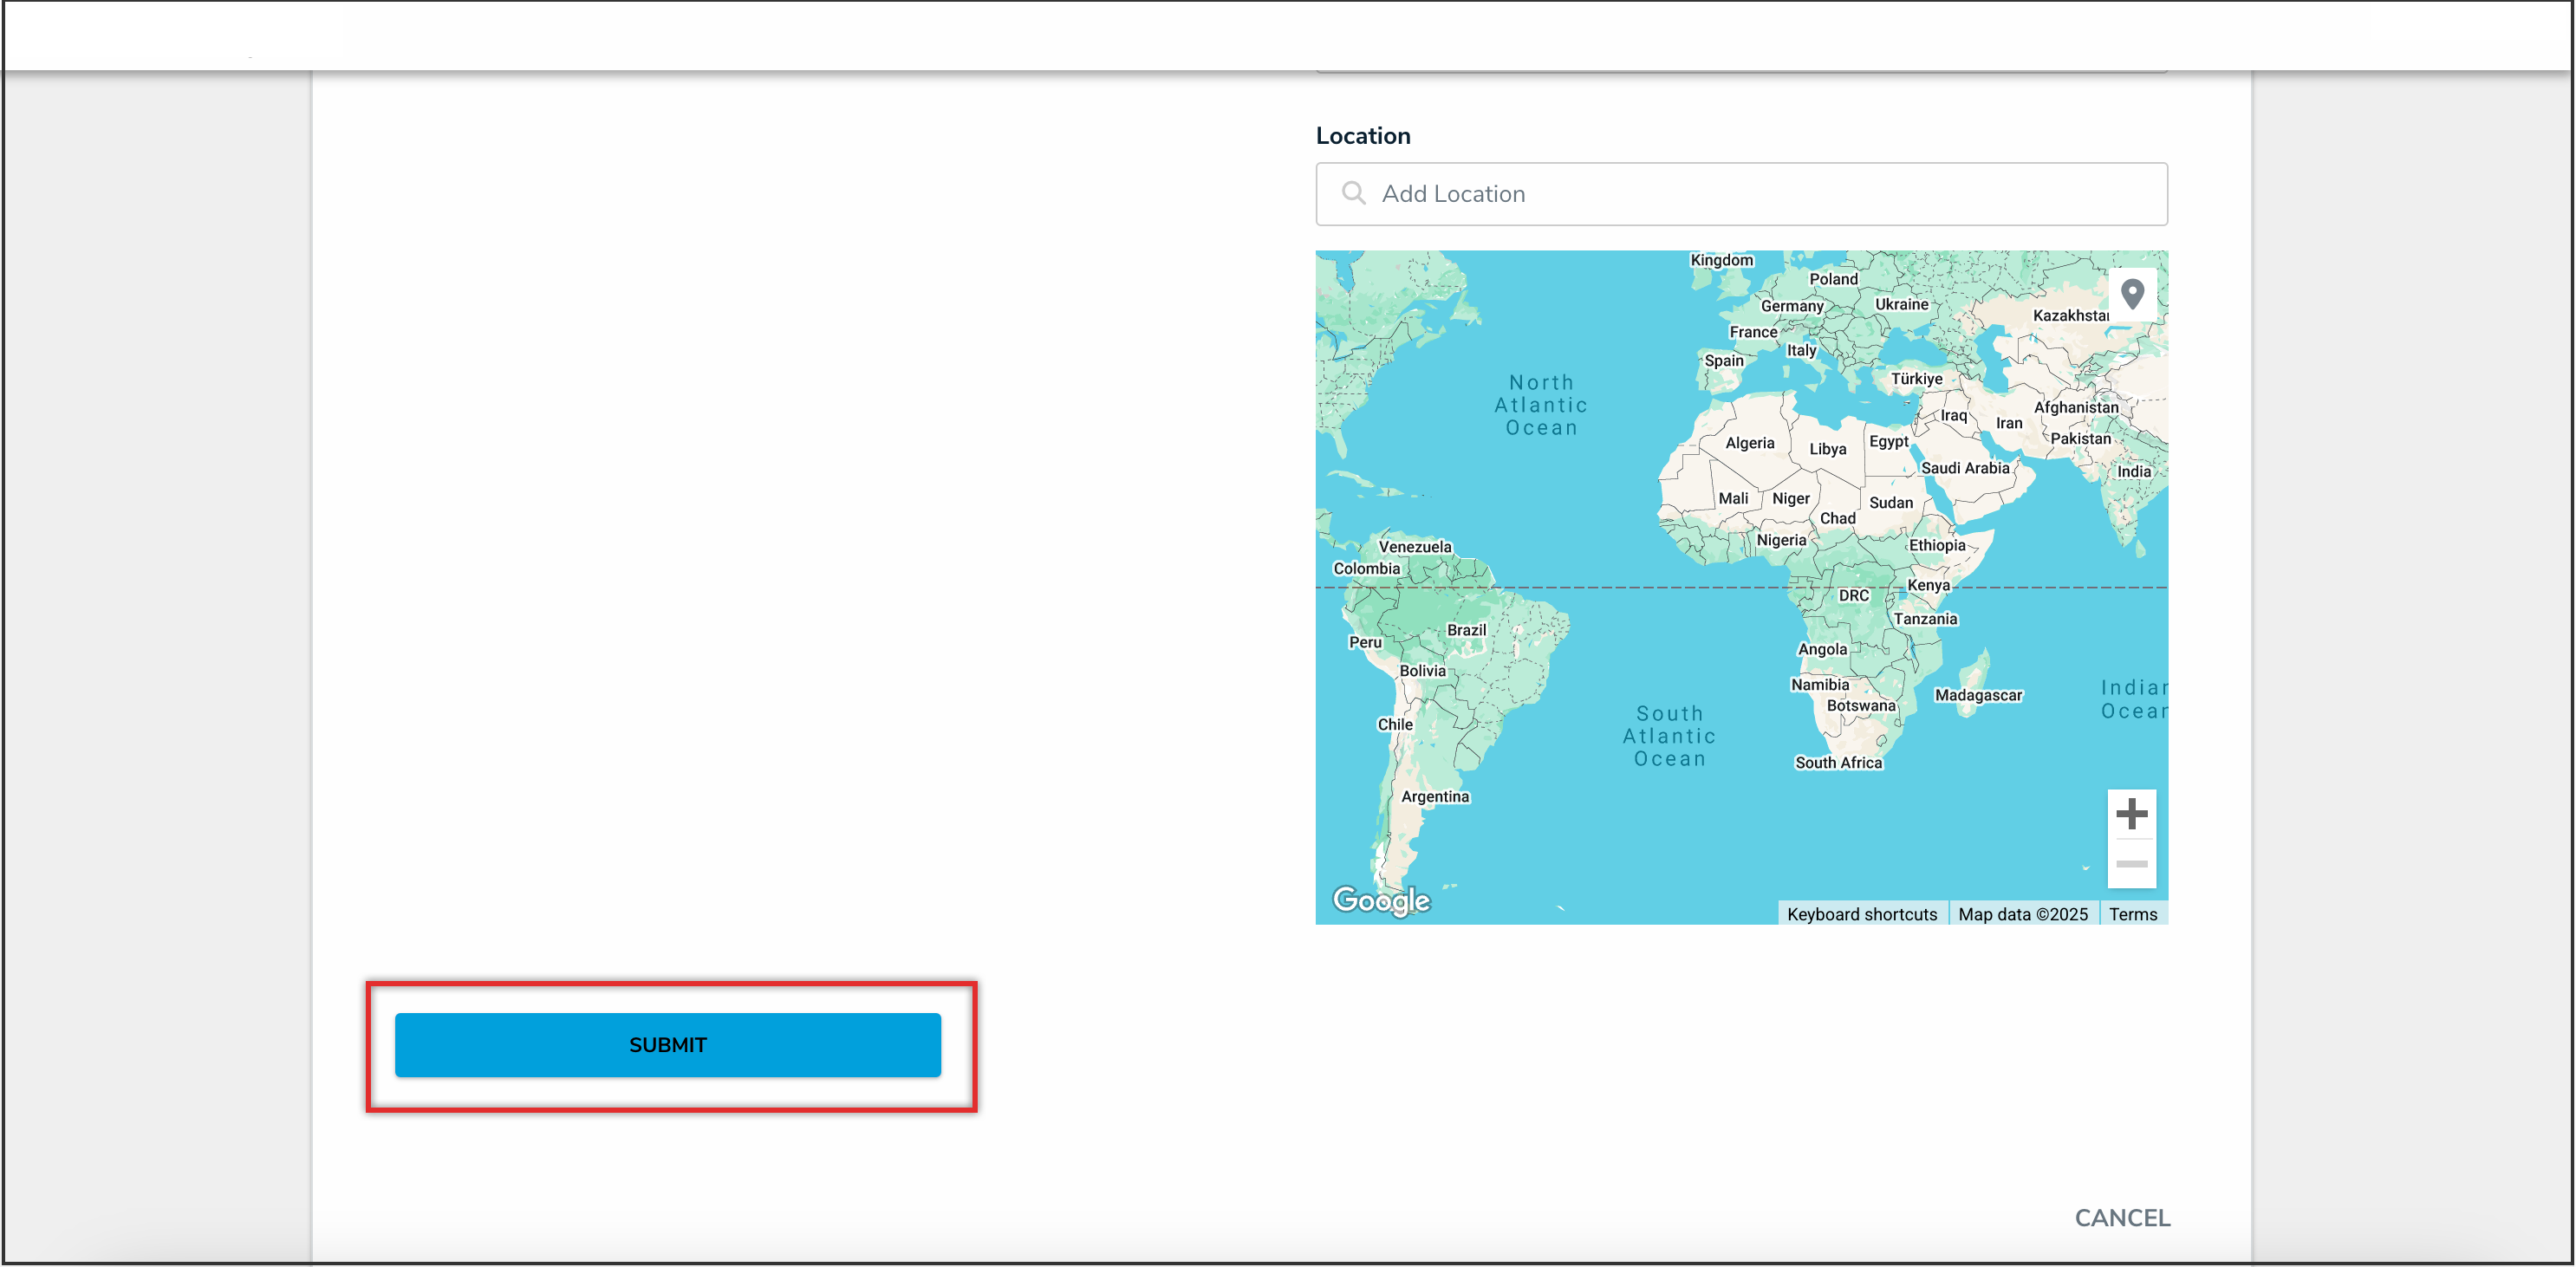The image size is (2576, 1267).
Task: Click the Google logo on the map
Action: point(1381,900)
